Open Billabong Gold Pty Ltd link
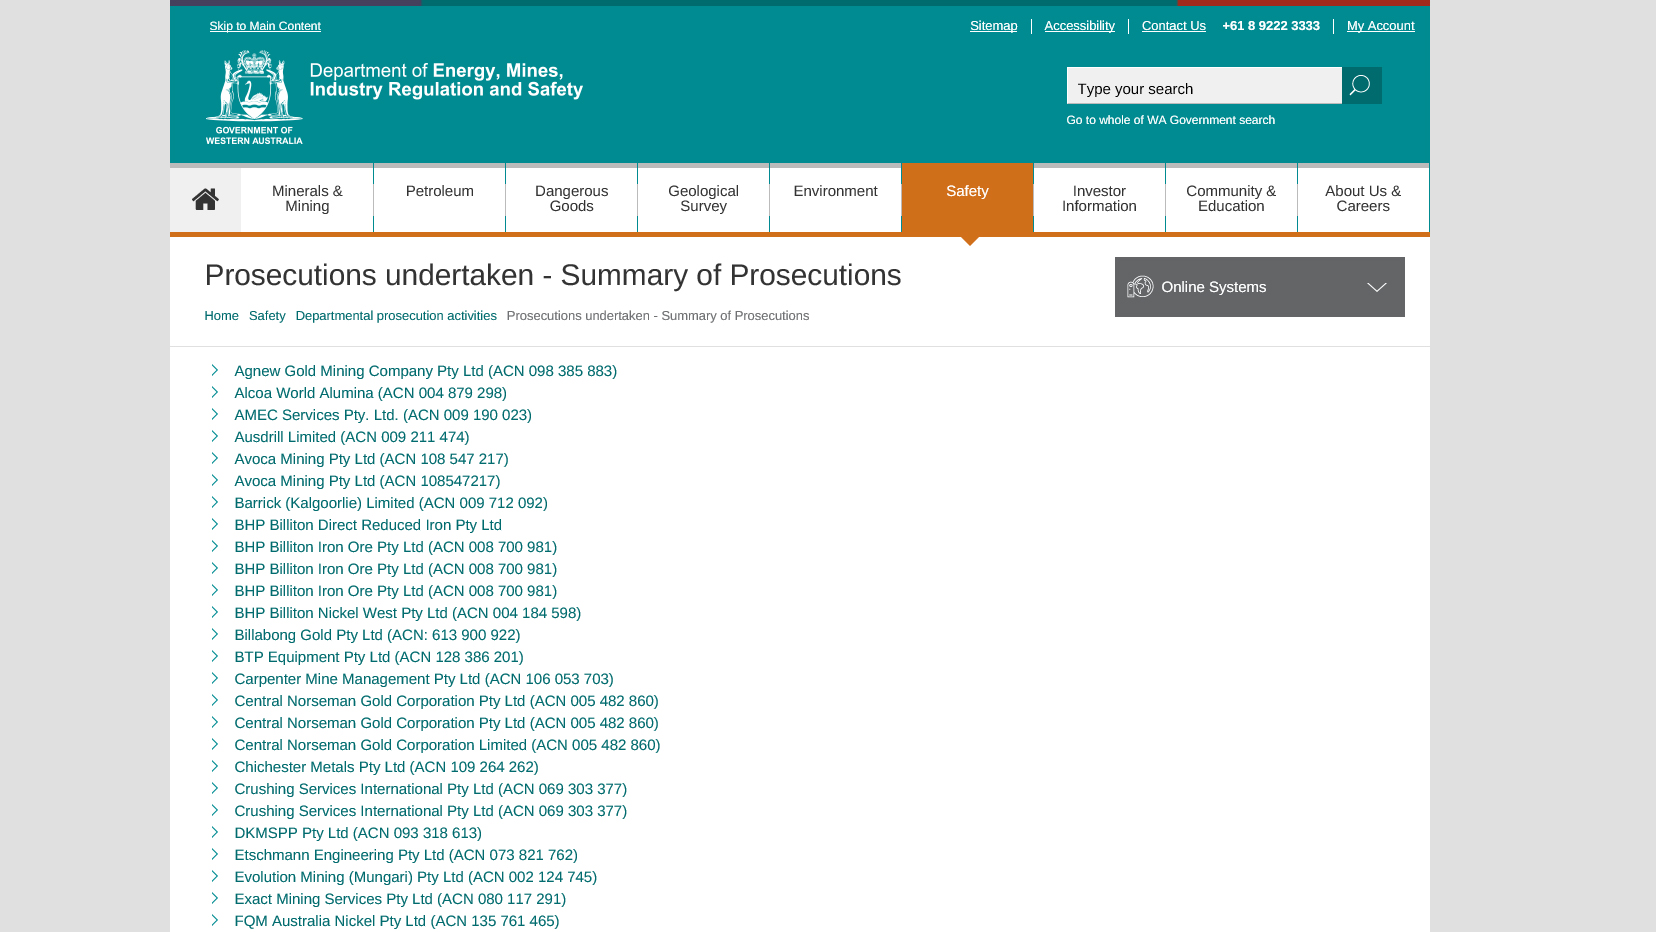1656x932 pixels. click(377, 635)
